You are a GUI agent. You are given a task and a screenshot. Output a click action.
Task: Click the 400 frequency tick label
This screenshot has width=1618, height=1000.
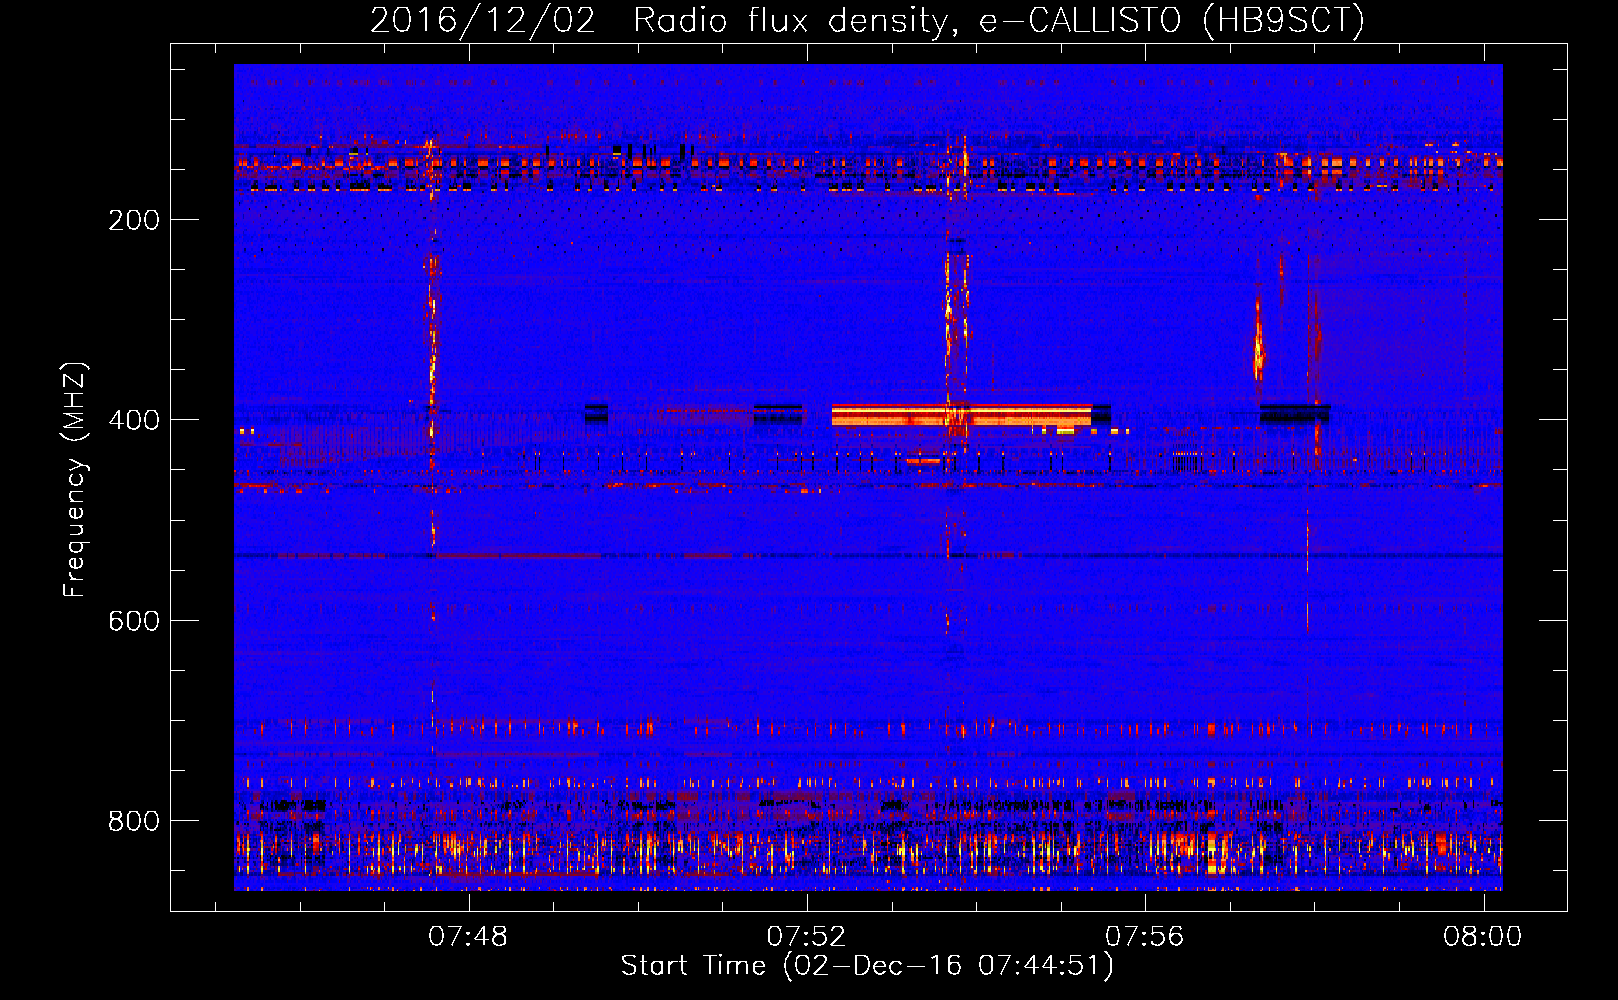coord(133,420)
